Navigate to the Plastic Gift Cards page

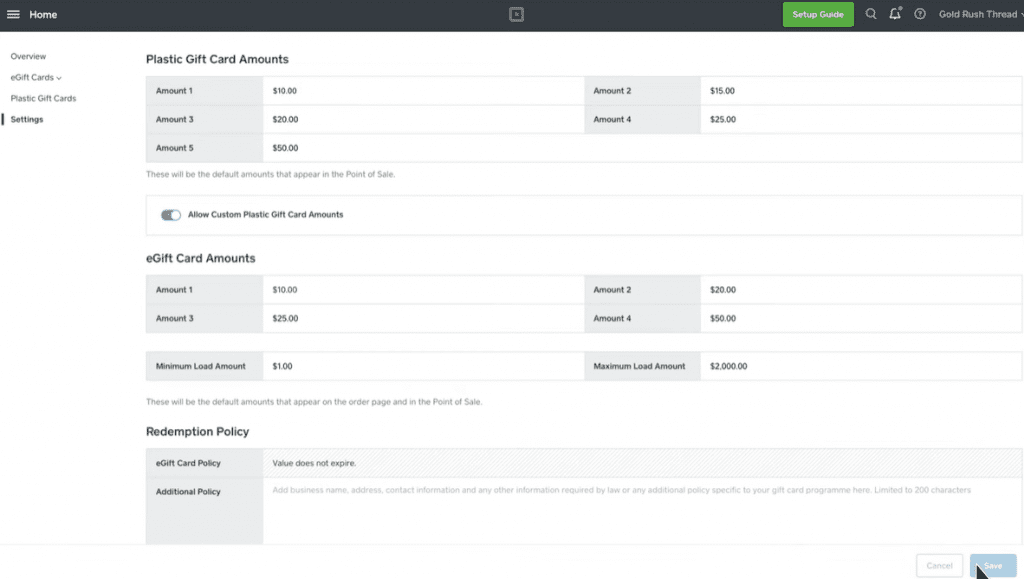43,98
